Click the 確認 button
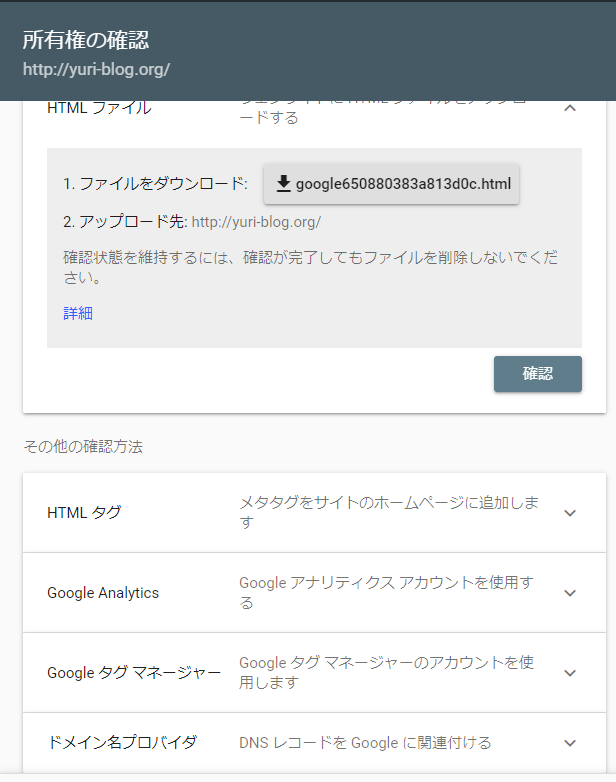This screenshot has height=782, width=616. 538,374
